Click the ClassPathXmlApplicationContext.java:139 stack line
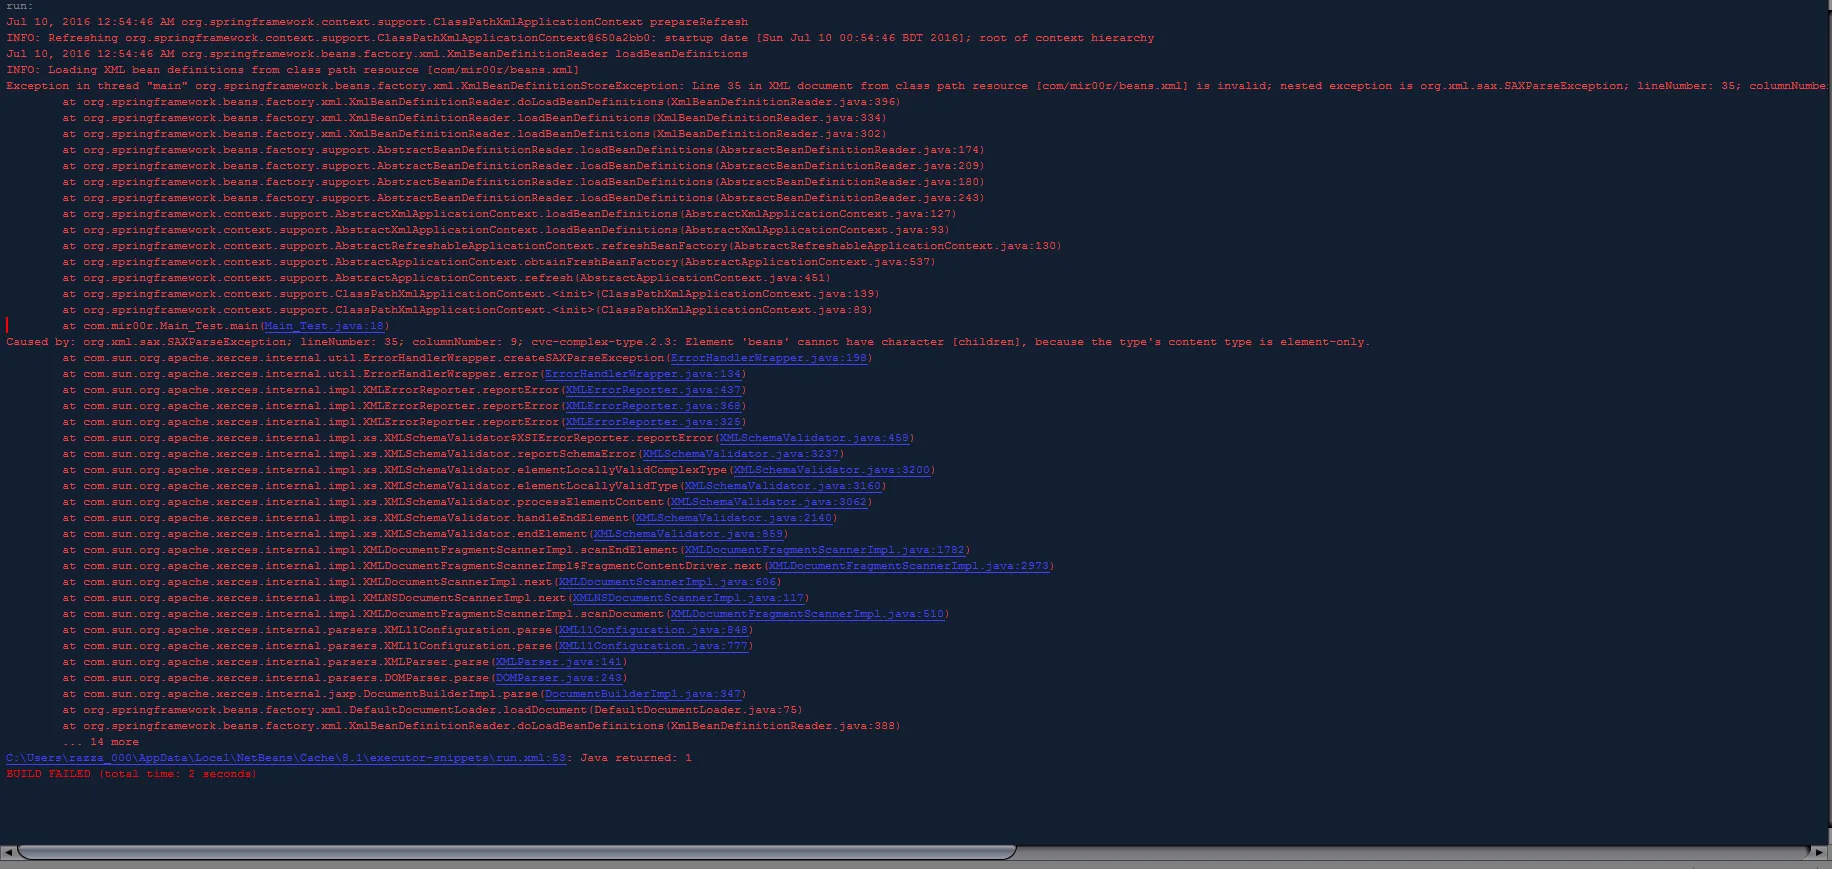Screen dimensions: 1832x869 click(x=471, y=294)
